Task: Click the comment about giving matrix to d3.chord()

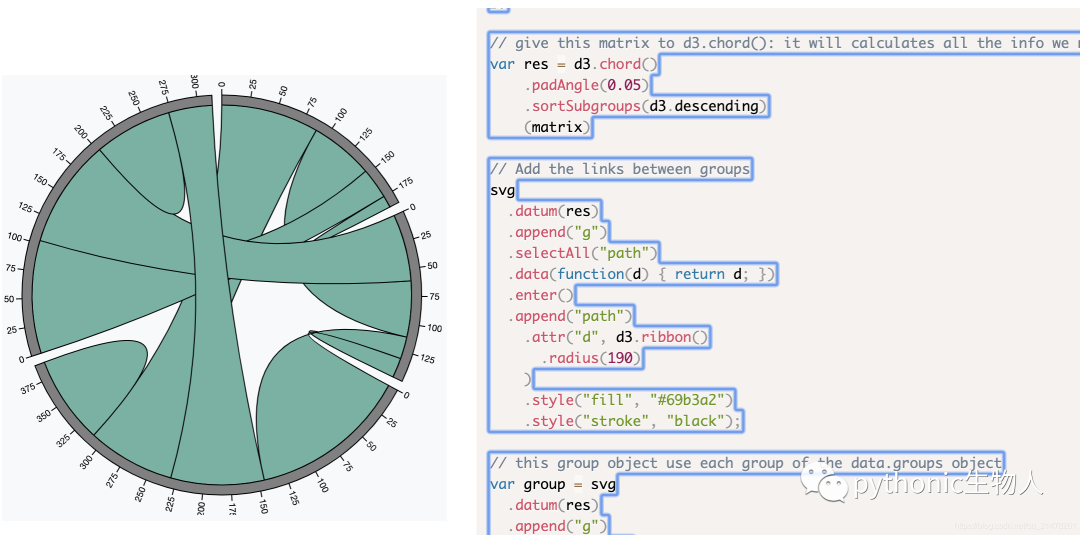Action: (785, 43)
